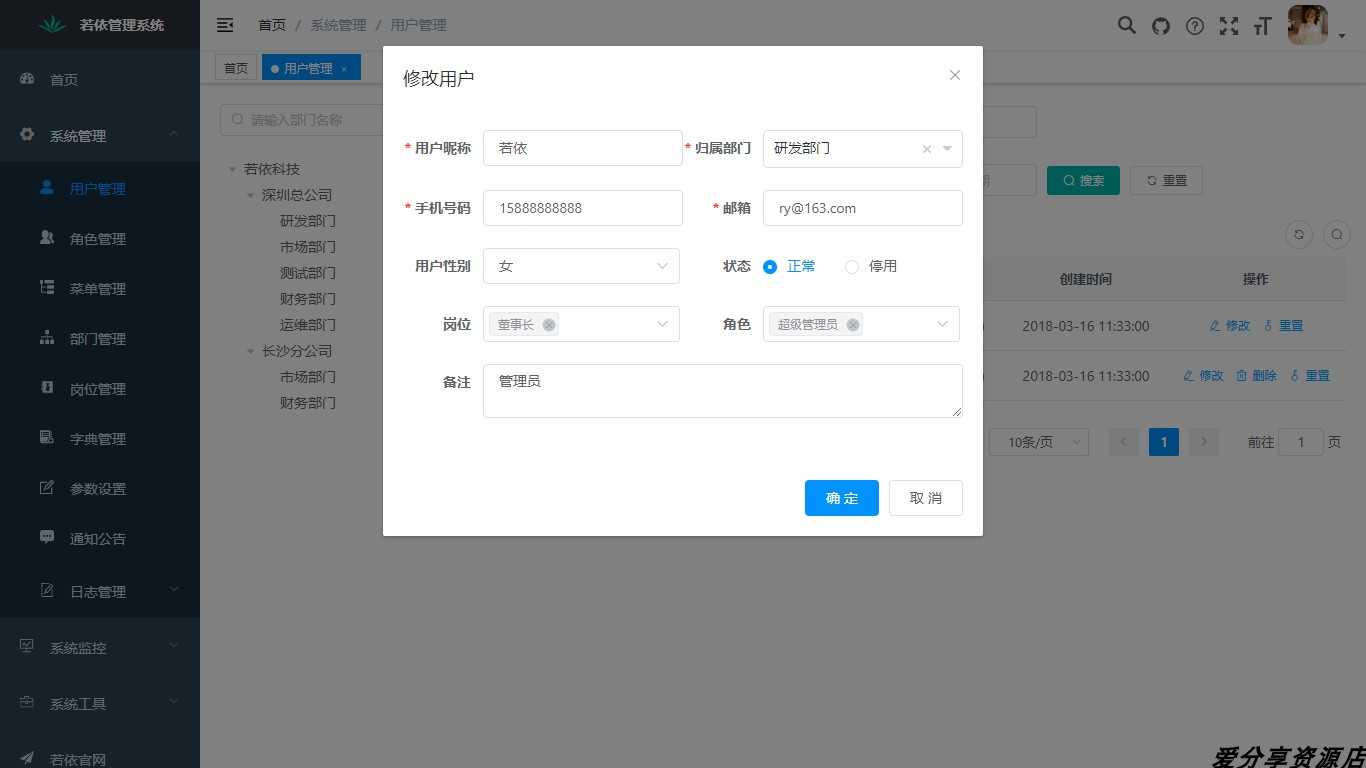
Task: Click 修改 in the first table row
Action: pos(1230,326)
